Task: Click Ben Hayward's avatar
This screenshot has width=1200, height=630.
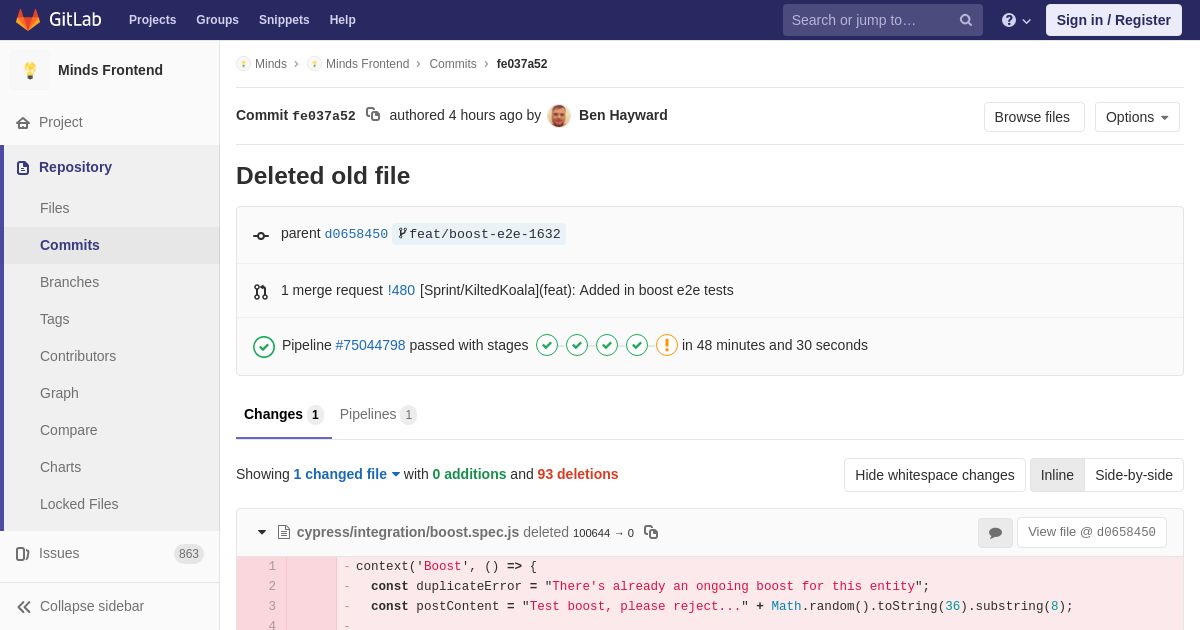Action: [x=559, y=116]
